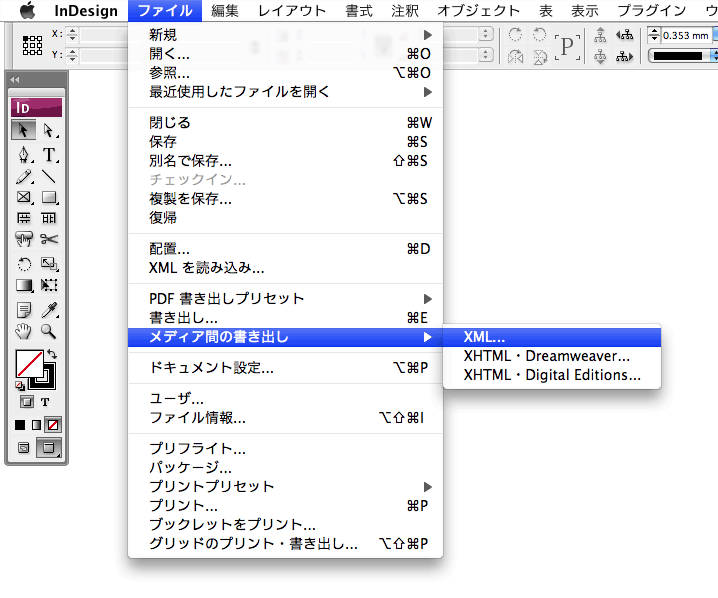Select the Rectangle tool

49,197
